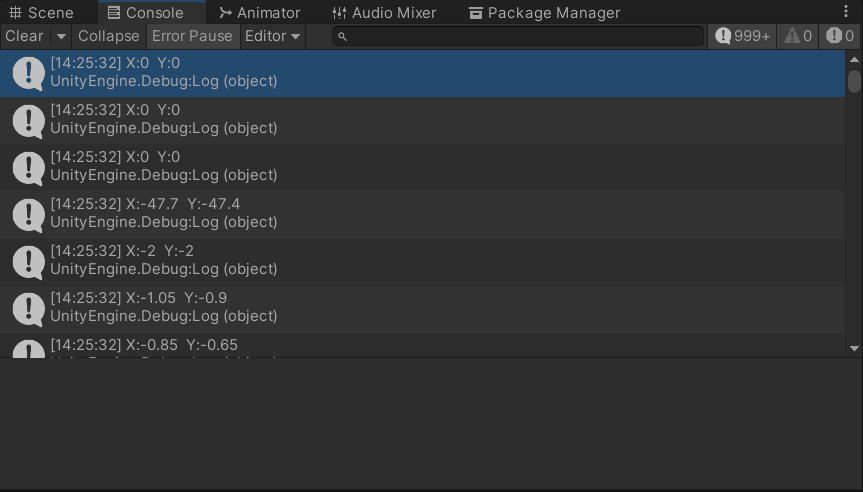Switch to the Scene tab
The image size is (863, 492).
coord(41,13)
